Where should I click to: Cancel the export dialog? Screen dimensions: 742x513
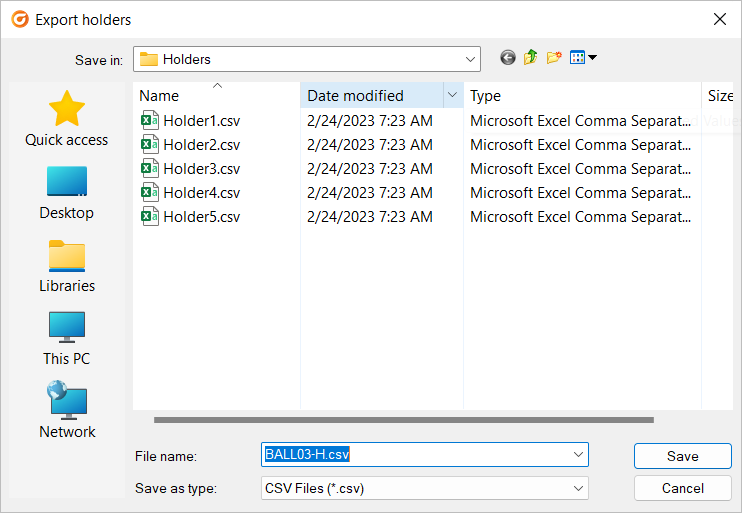(x=683, y=488)
